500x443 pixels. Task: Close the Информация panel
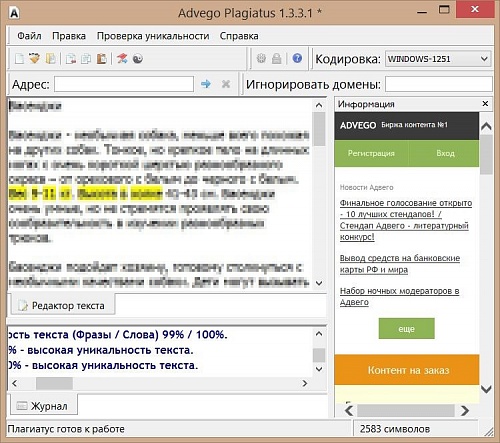485,104
